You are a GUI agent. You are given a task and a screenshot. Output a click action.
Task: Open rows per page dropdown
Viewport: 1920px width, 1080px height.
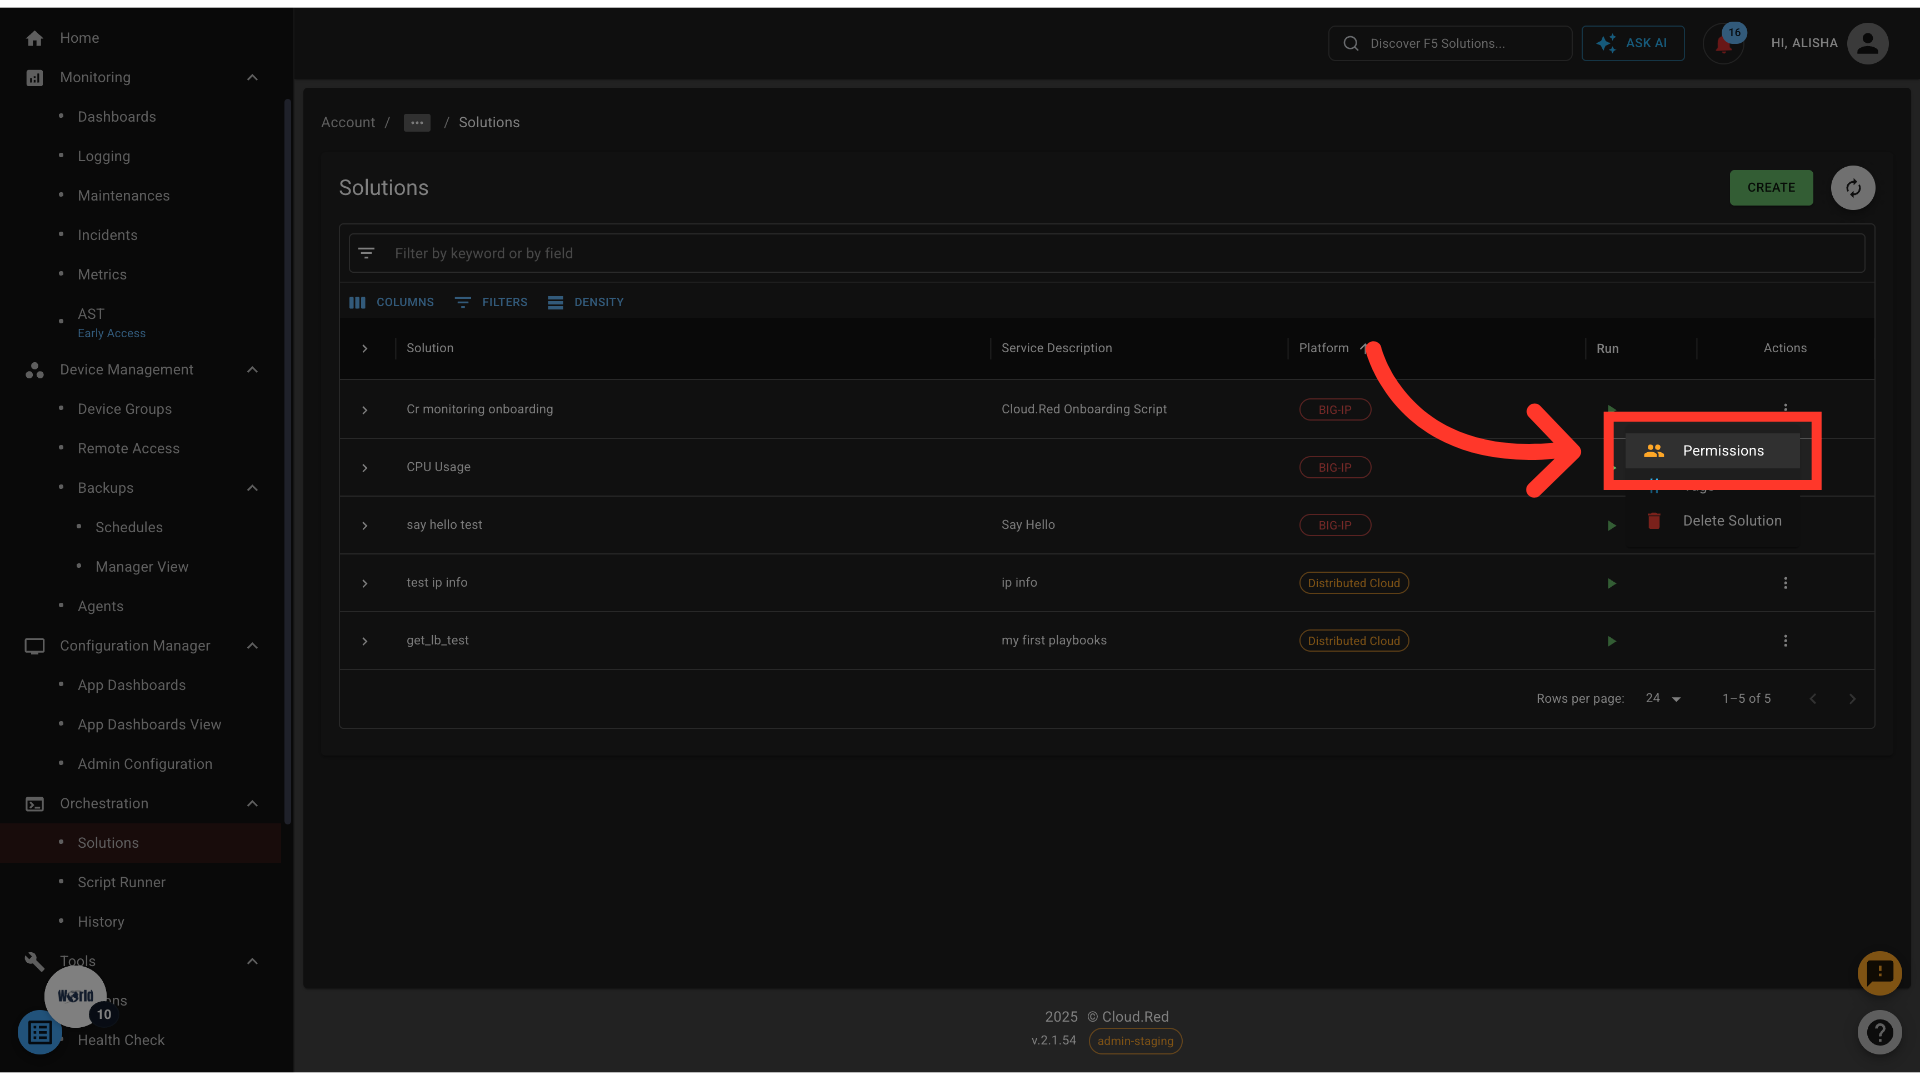click(x=1663, y=699)
